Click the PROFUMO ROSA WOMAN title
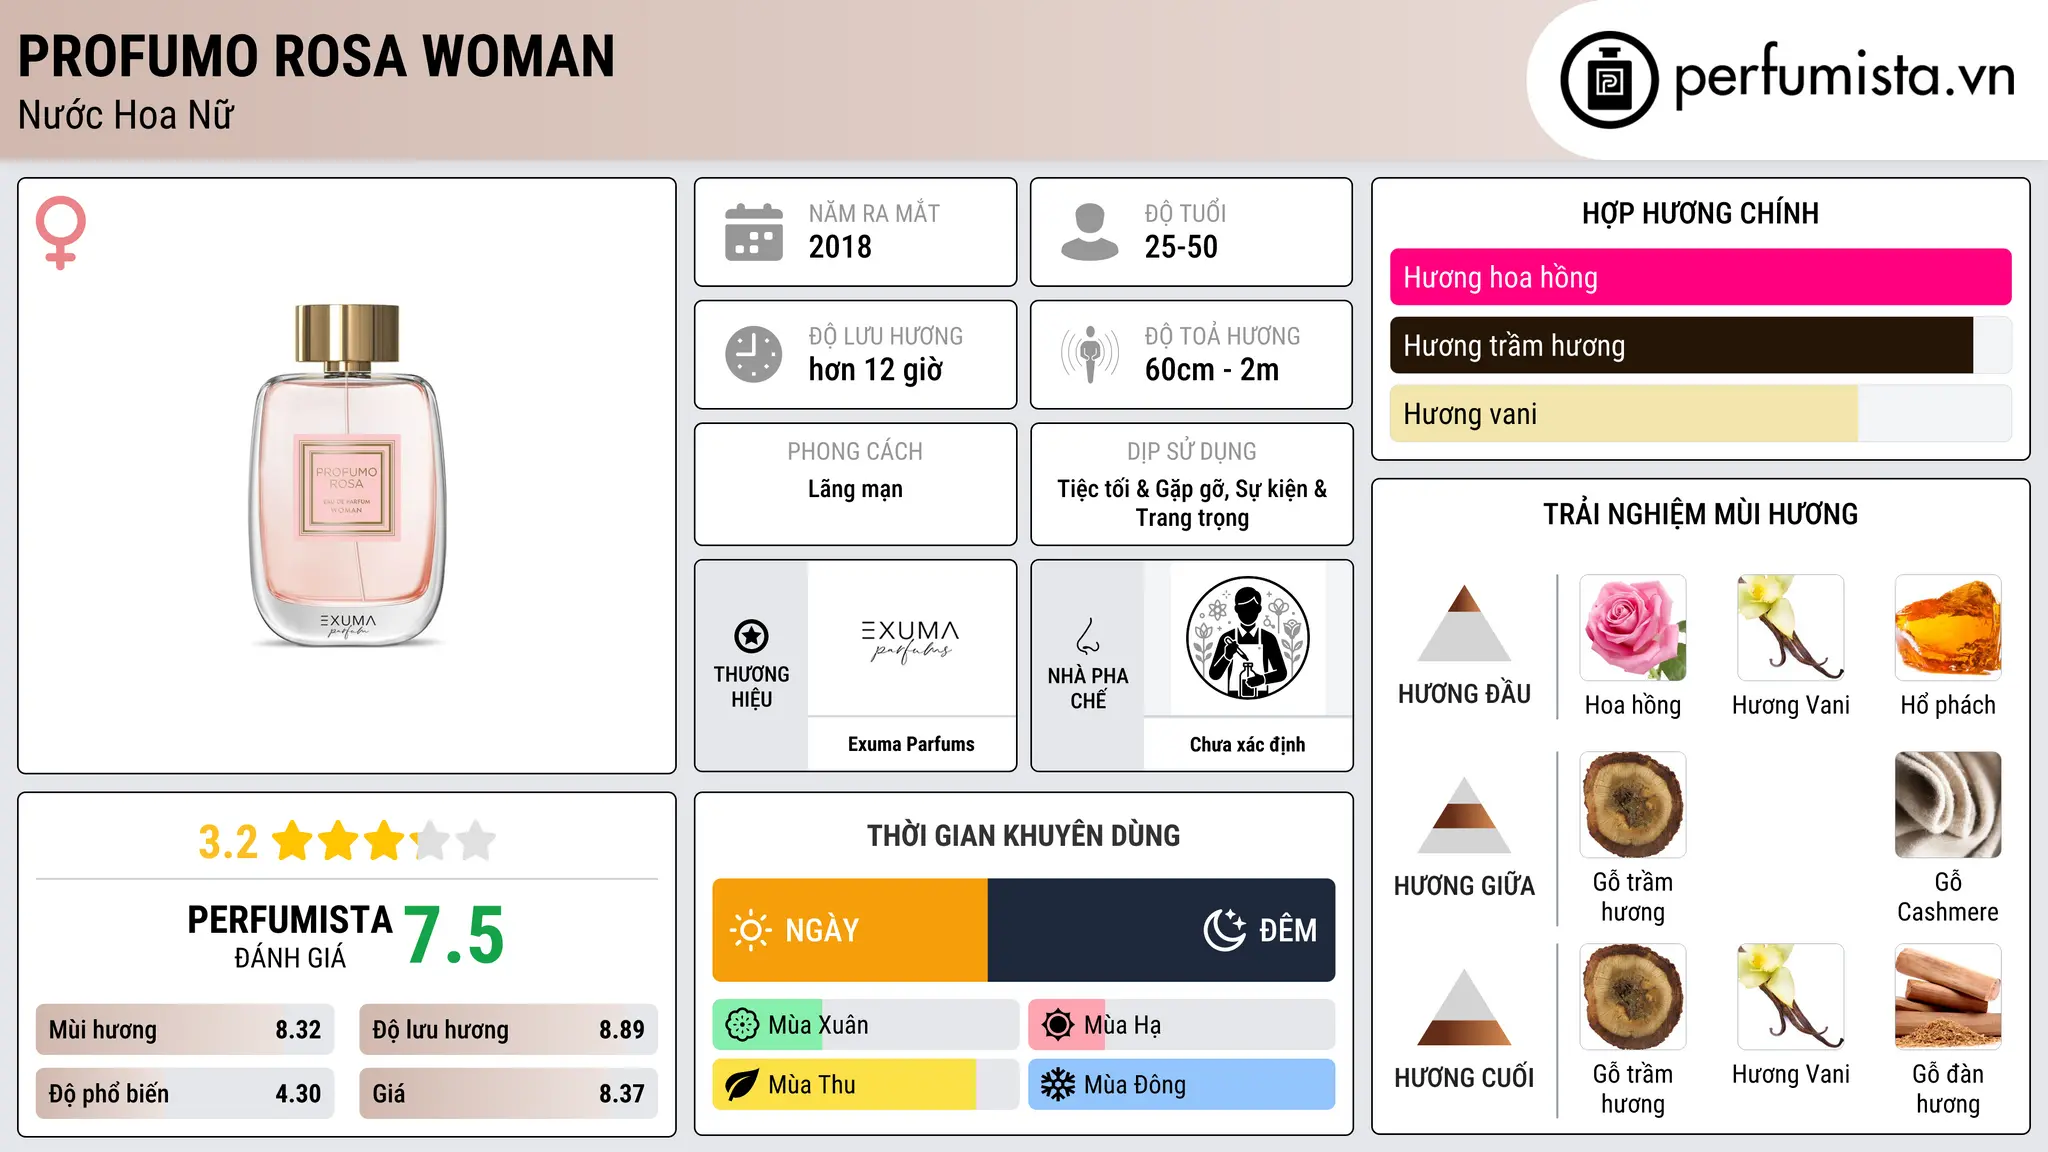2048x1152 pixels. [x=316, y=56]
